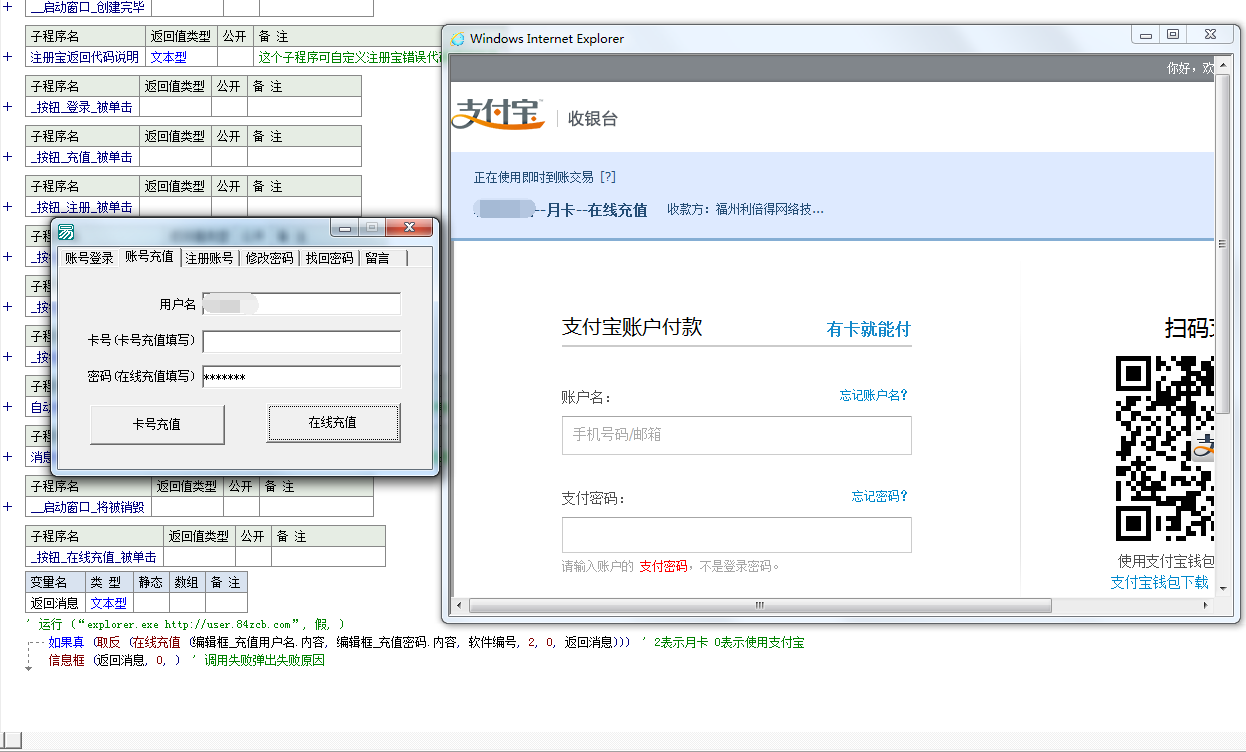Image resolution: width=1246 pixels, height=752 pixels.
Task: Click the 卡号充值 button
Action: pyautogui.click(x=157, y=424)
